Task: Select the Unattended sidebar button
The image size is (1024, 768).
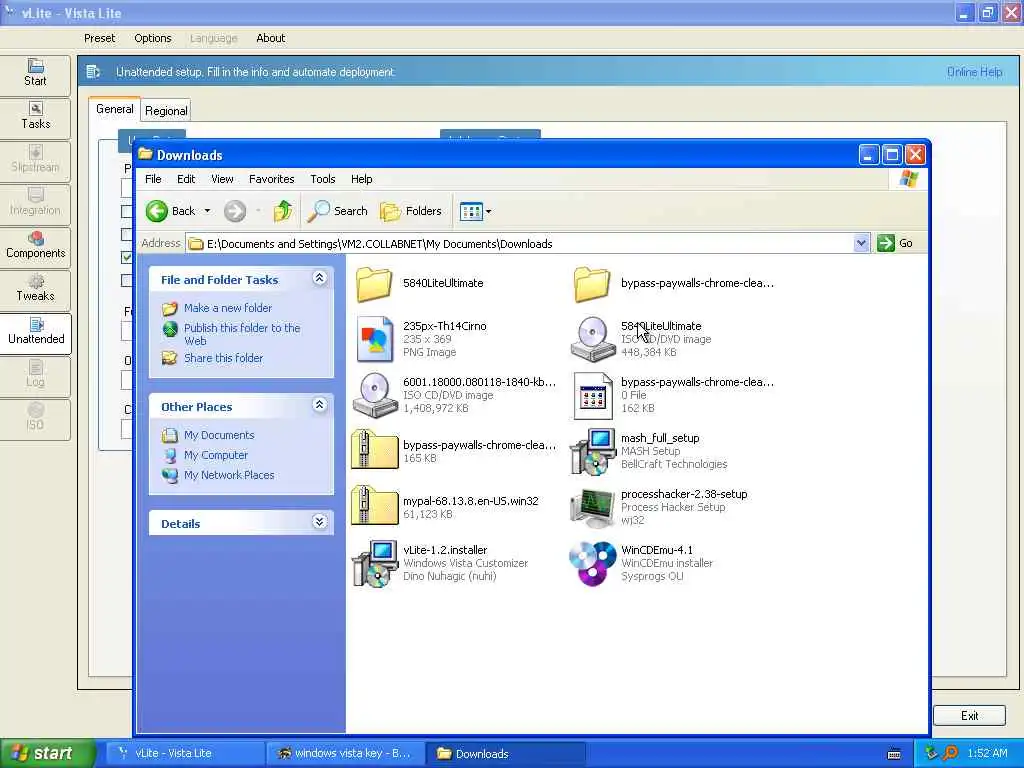Action: coord(35,333)
